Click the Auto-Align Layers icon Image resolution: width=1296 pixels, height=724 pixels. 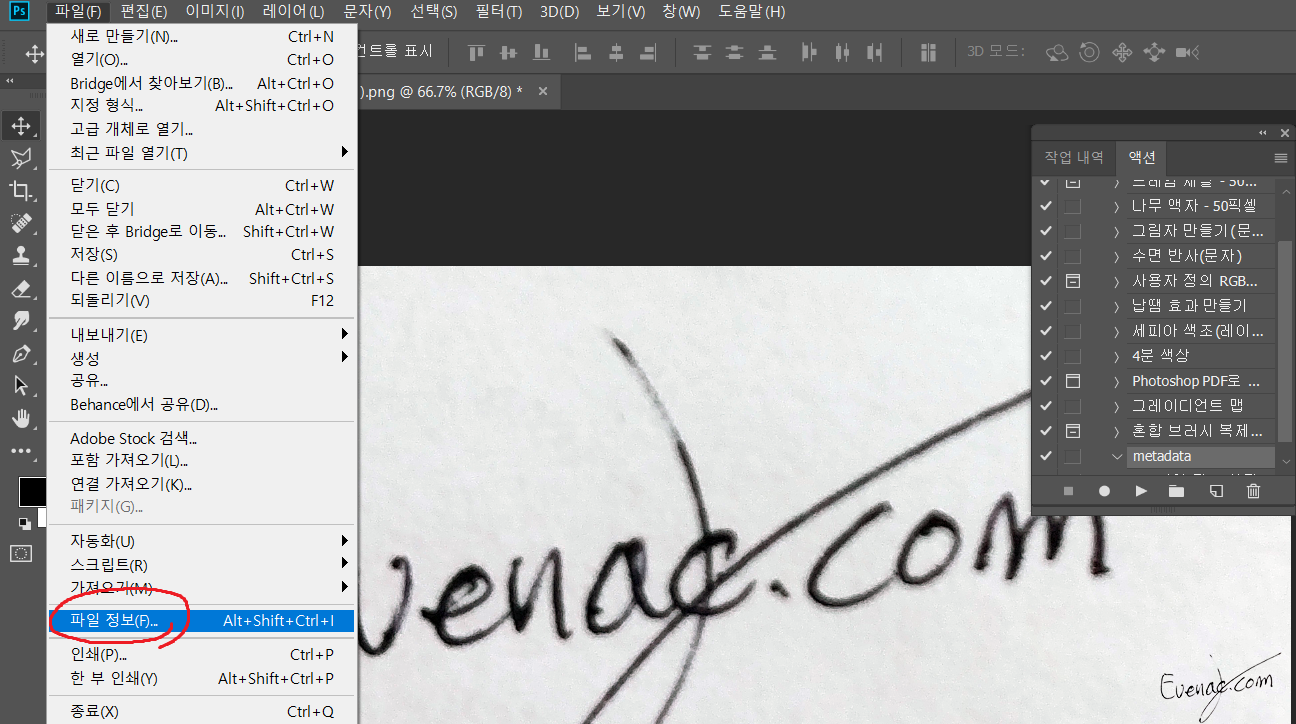pyautogui.click(x=928, y=52)
